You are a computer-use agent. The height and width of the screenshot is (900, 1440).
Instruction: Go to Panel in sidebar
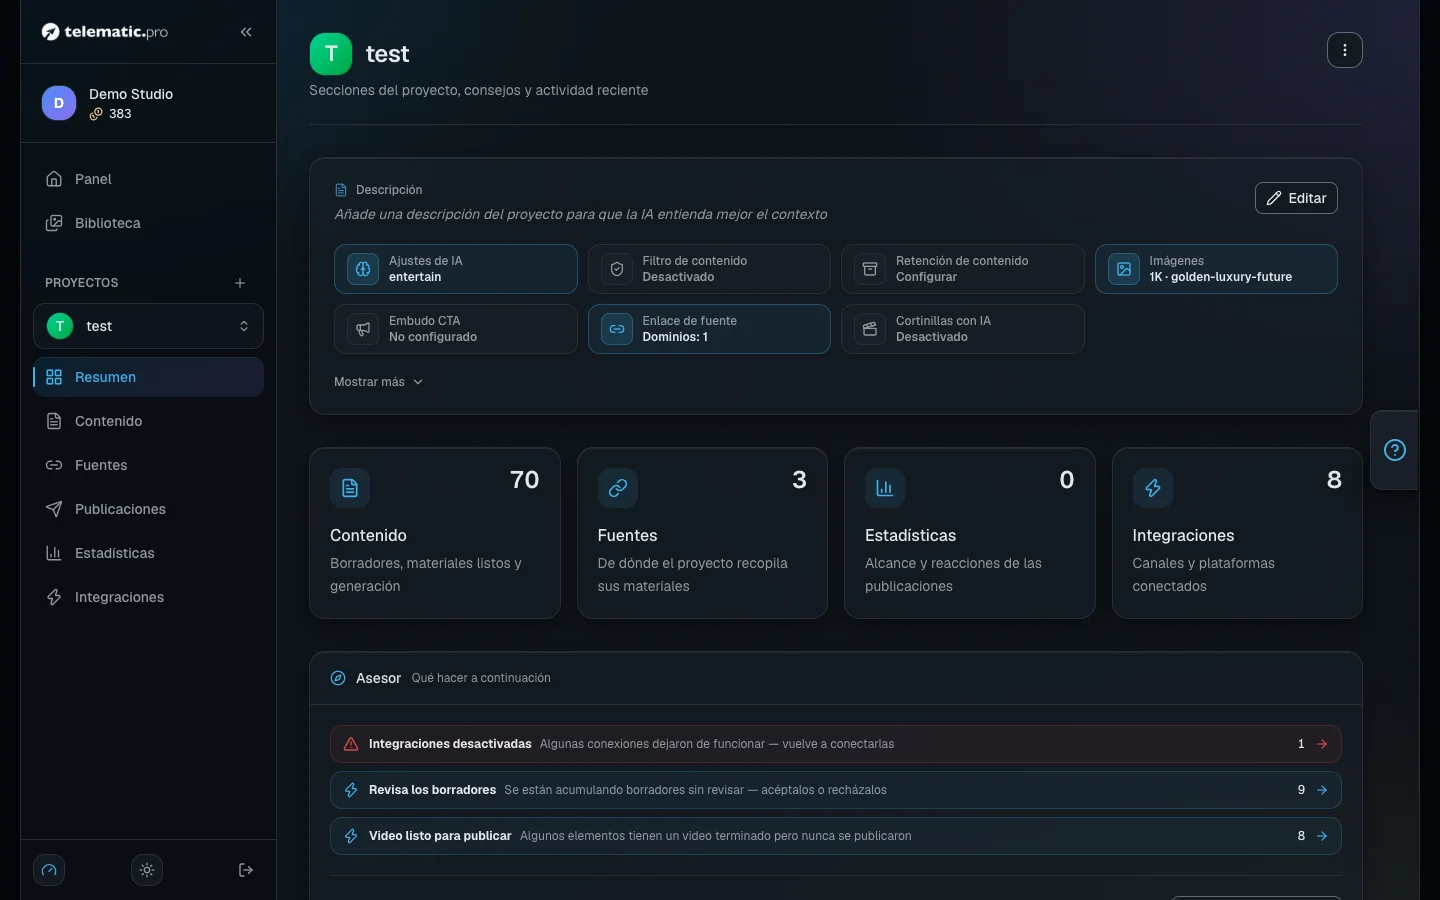[148, 179]
